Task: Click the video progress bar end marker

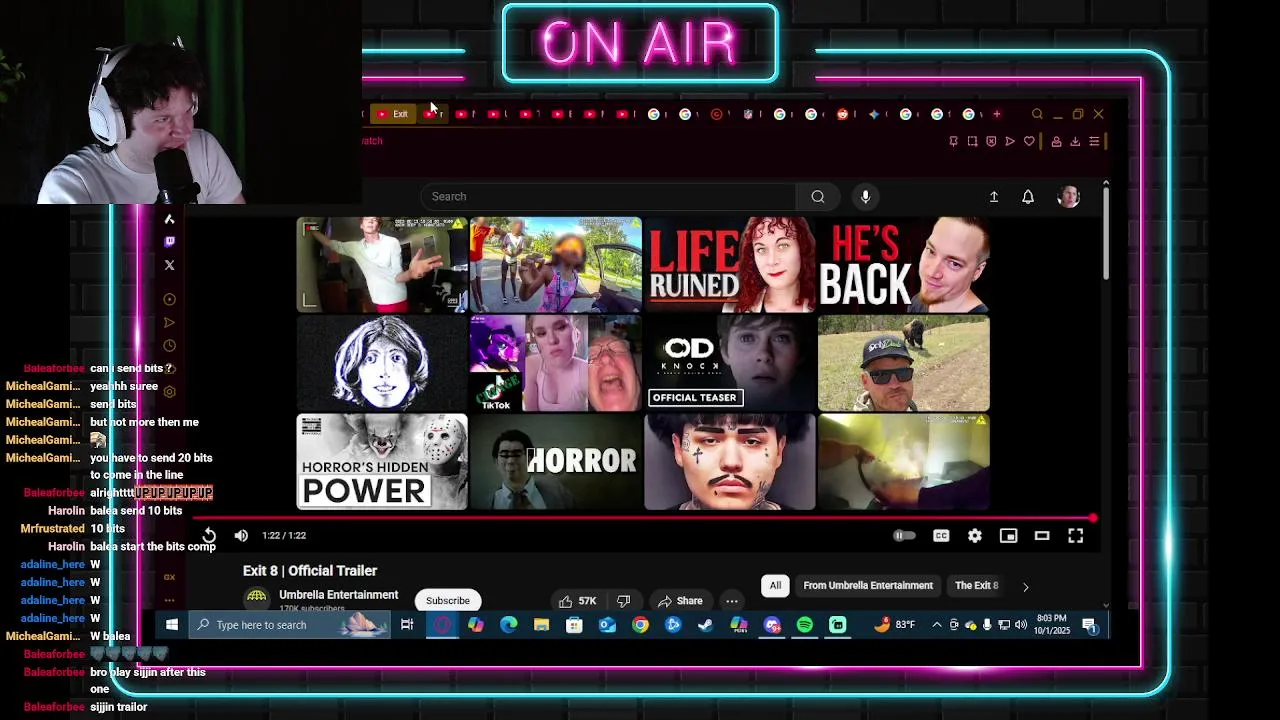Action: tap(1092, 518)
